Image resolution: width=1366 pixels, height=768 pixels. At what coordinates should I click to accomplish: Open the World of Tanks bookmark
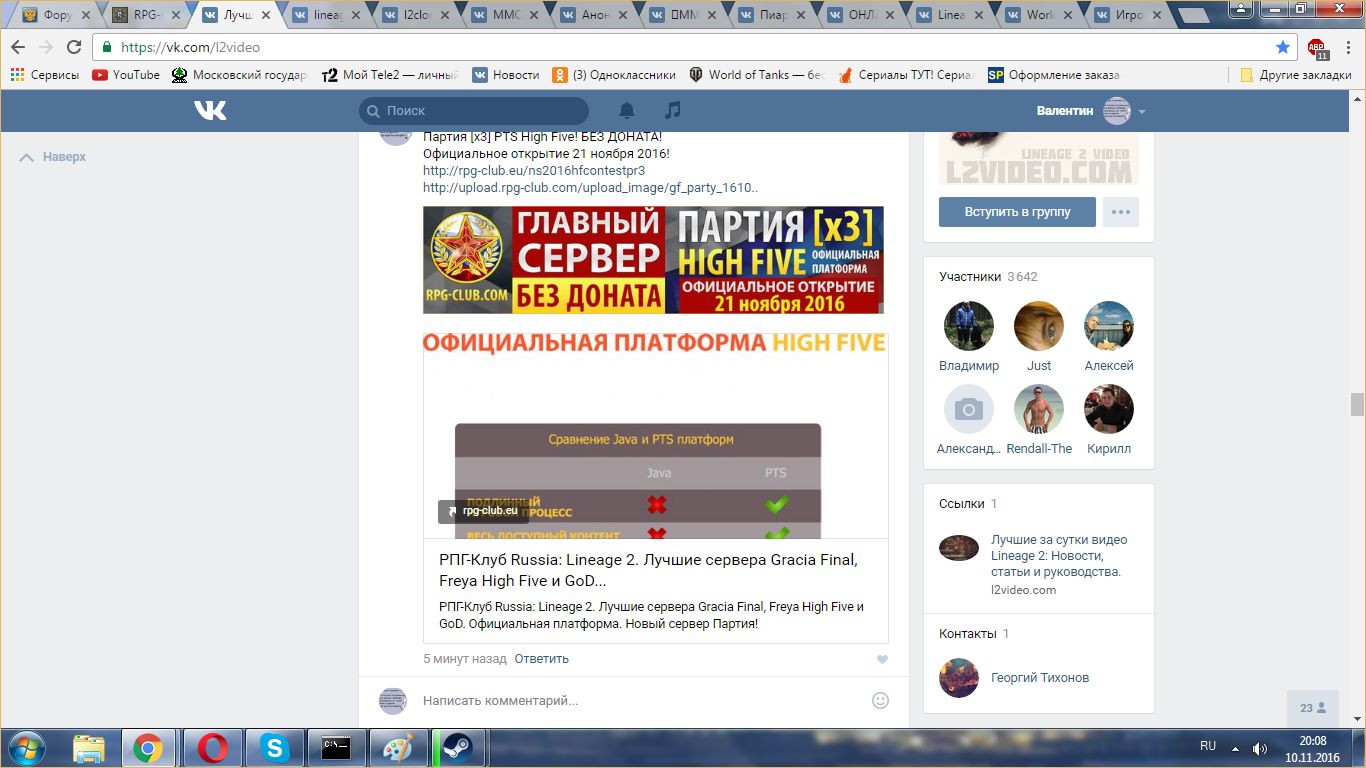point(756,75)
